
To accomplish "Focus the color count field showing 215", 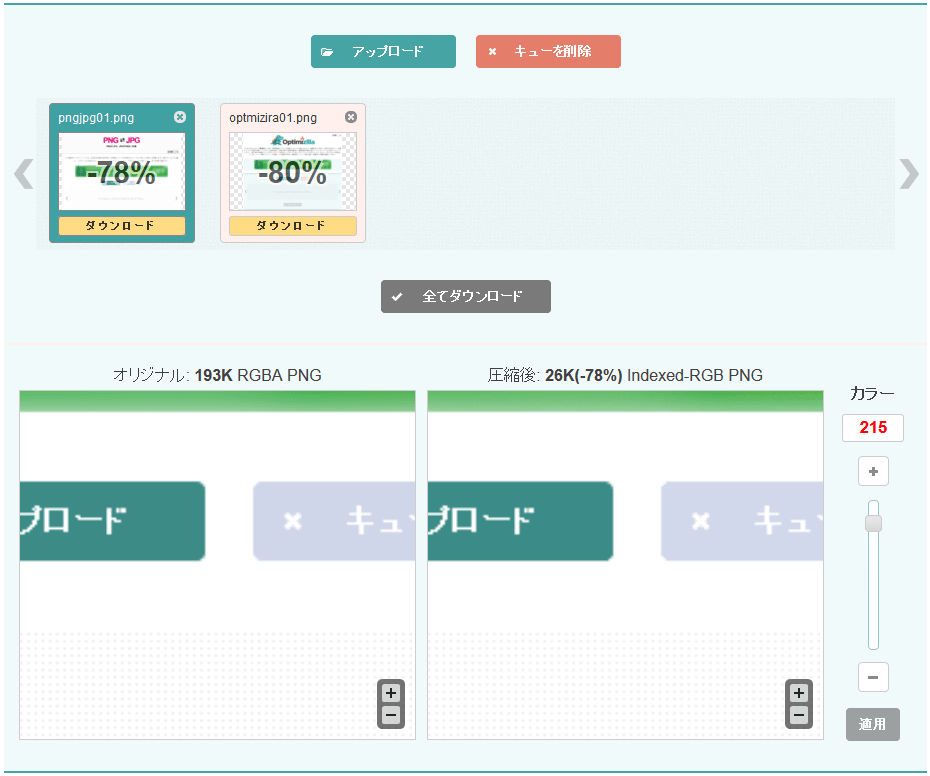I will click(x=872, y=428).
